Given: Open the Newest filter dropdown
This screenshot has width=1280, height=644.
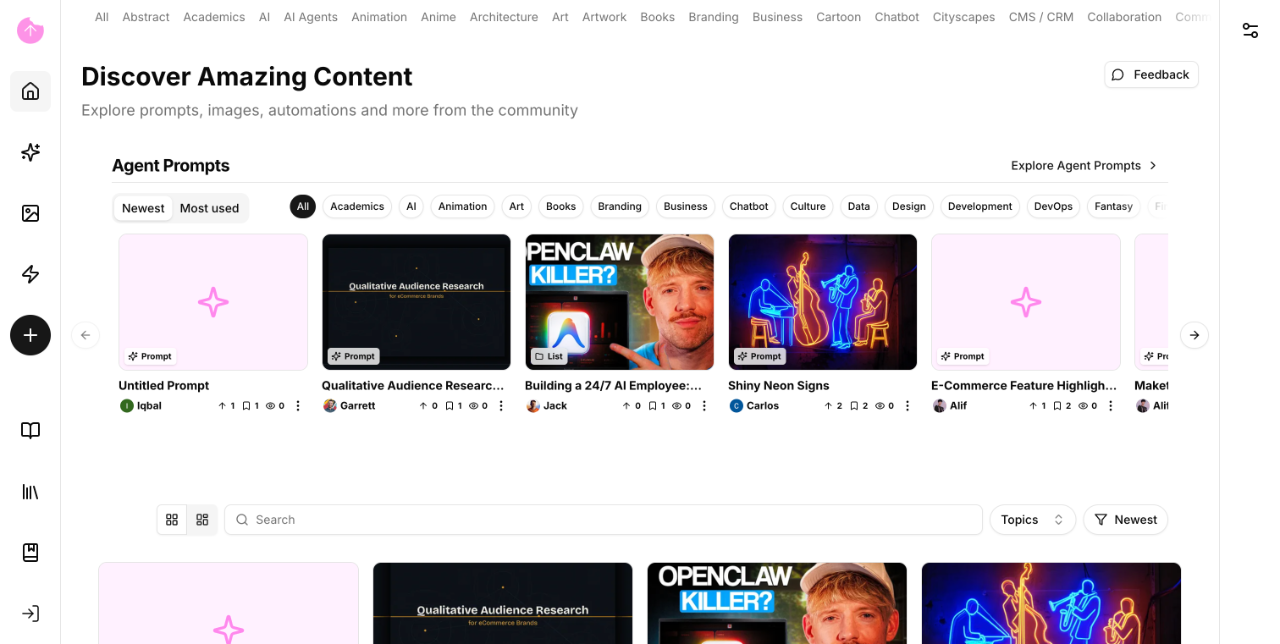Looking at the screenshot, I should pos(1125,520).
